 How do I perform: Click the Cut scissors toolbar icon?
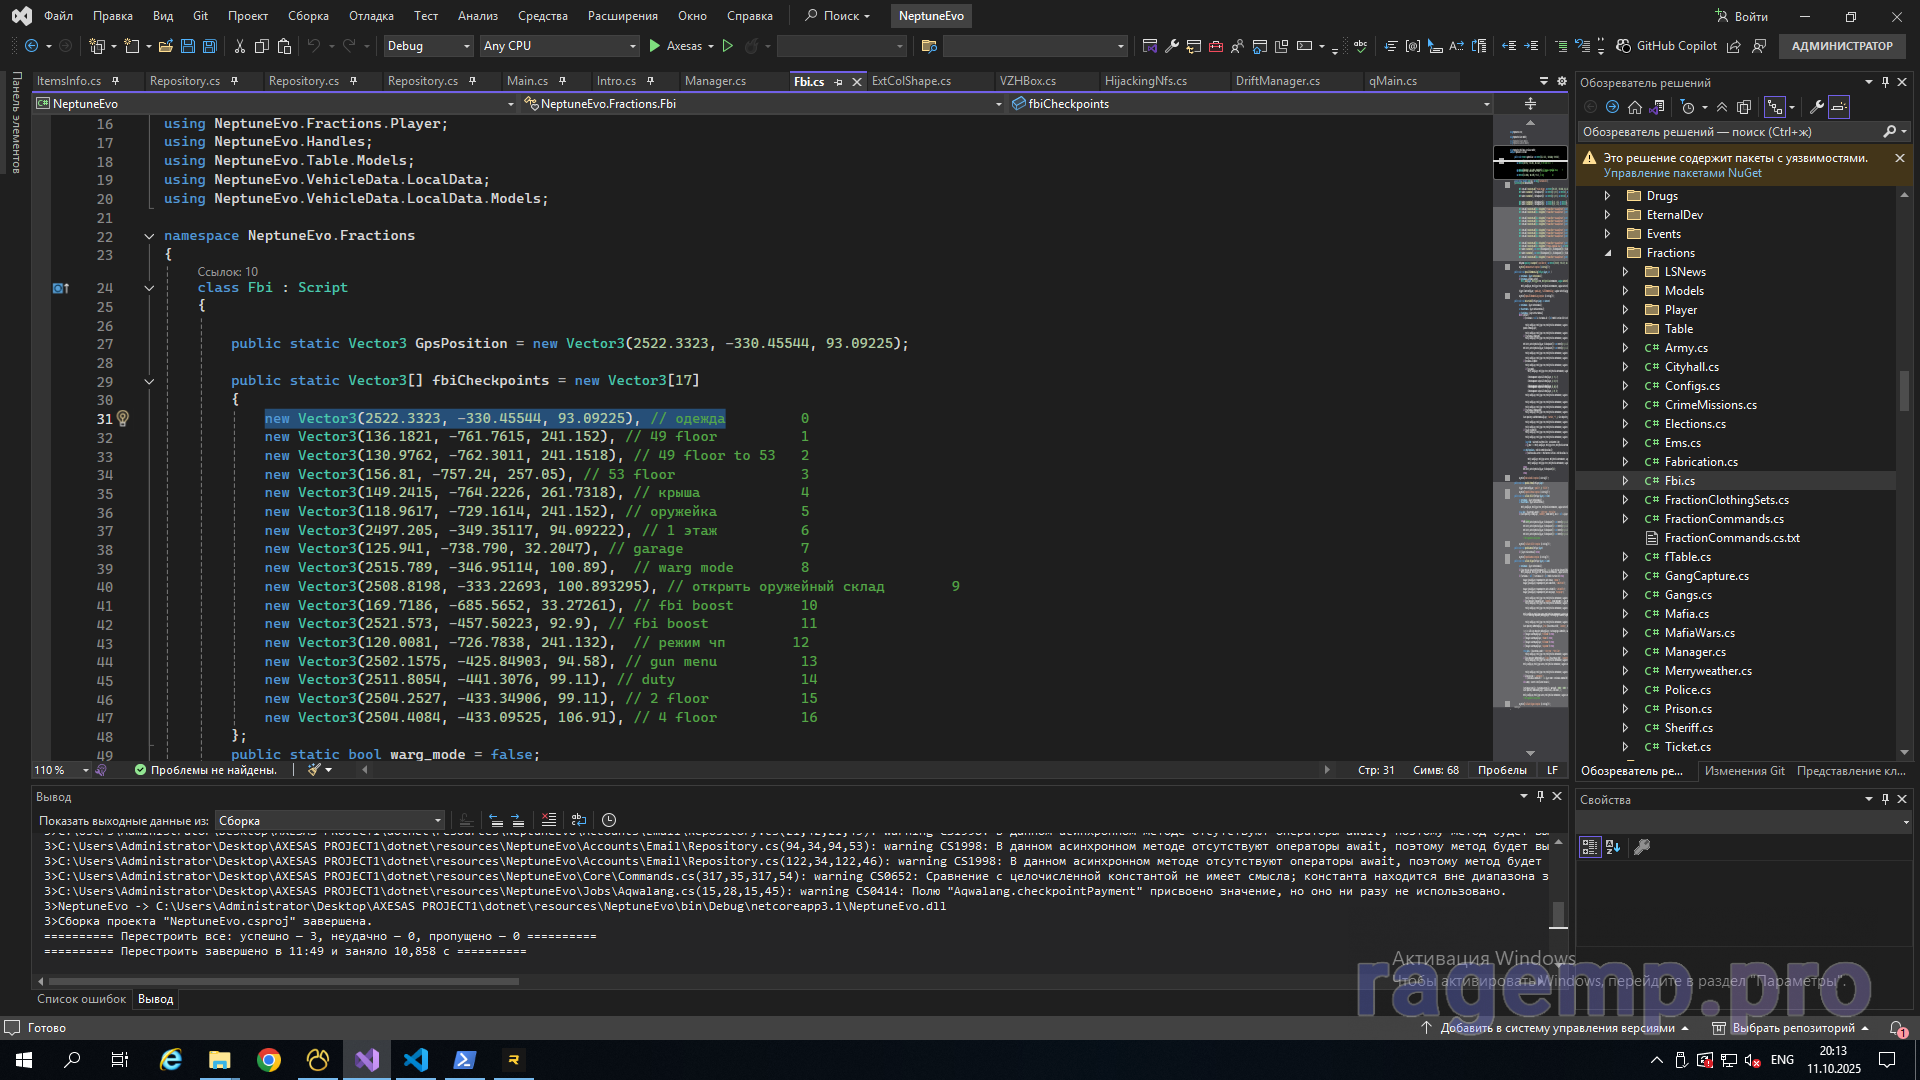tap(239, 46)
